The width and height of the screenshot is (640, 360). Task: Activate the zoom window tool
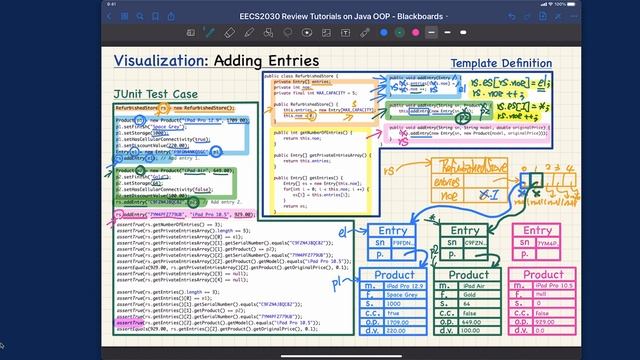(x=191, y=33)
